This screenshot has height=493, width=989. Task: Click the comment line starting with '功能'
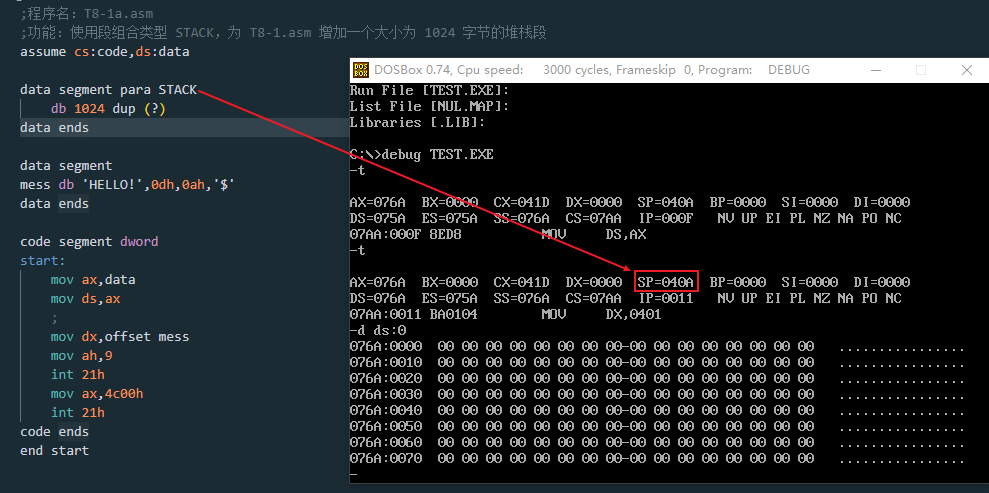pos(283,33)
